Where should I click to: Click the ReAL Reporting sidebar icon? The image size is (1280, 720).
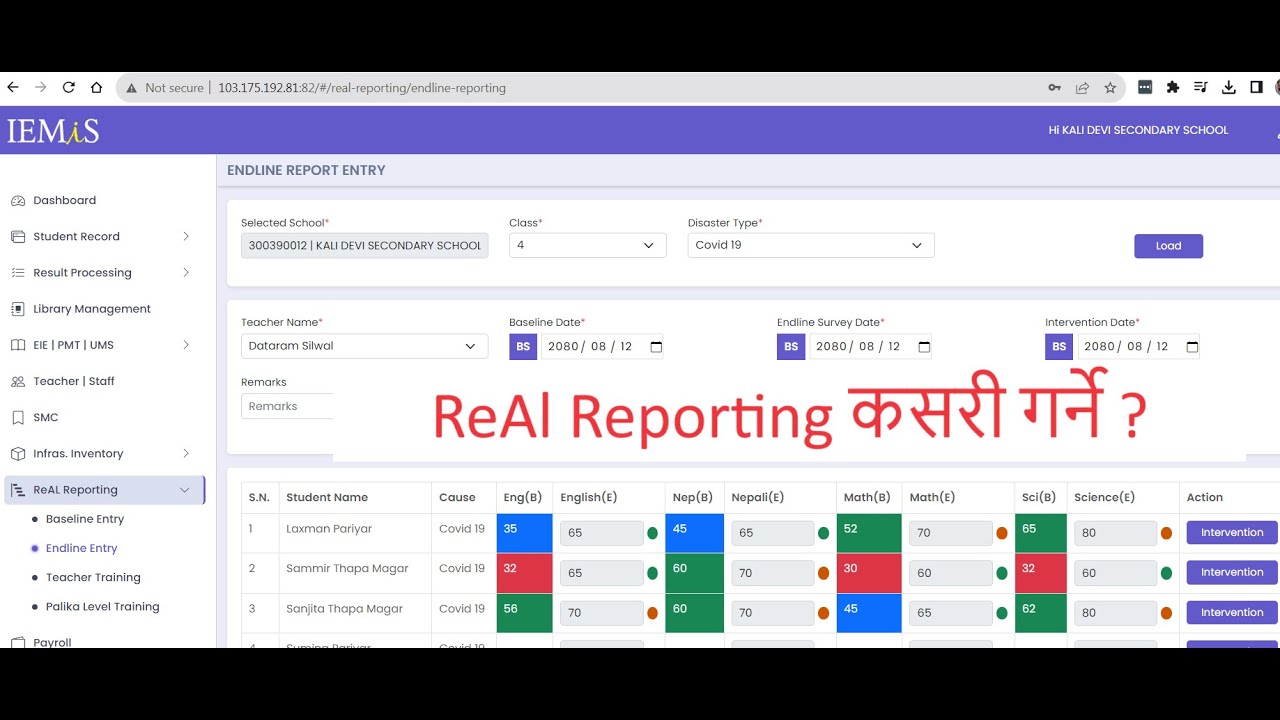18,490
